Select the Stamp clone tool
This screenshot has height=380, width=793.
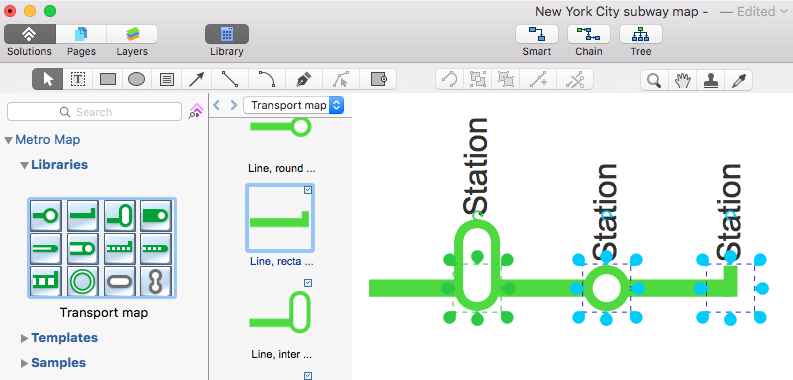710,80
